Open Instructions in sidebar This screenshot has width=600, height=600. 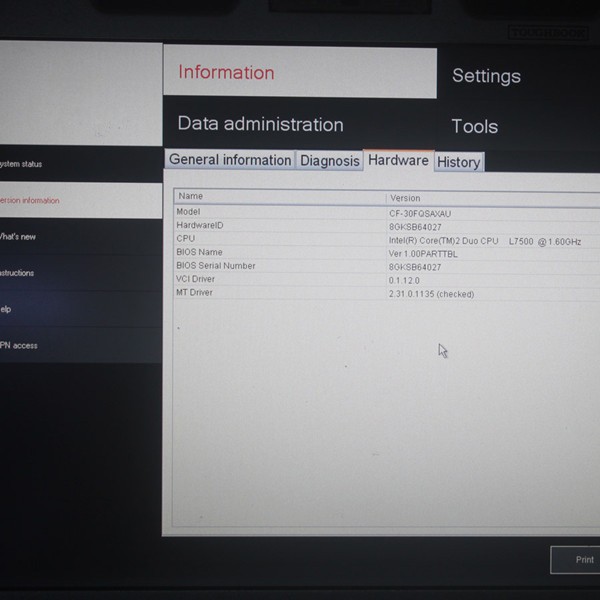(x=25, y=273)
